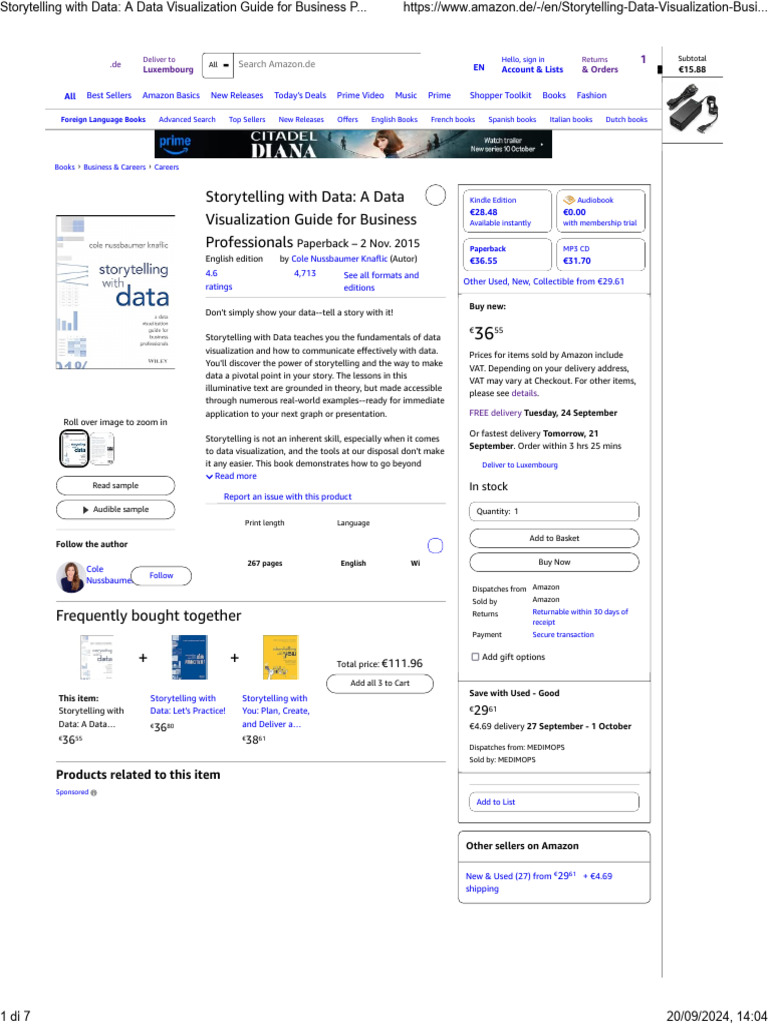Click the Sponsored info icon
Screen dimensions: 768x1024
(93, 793)
